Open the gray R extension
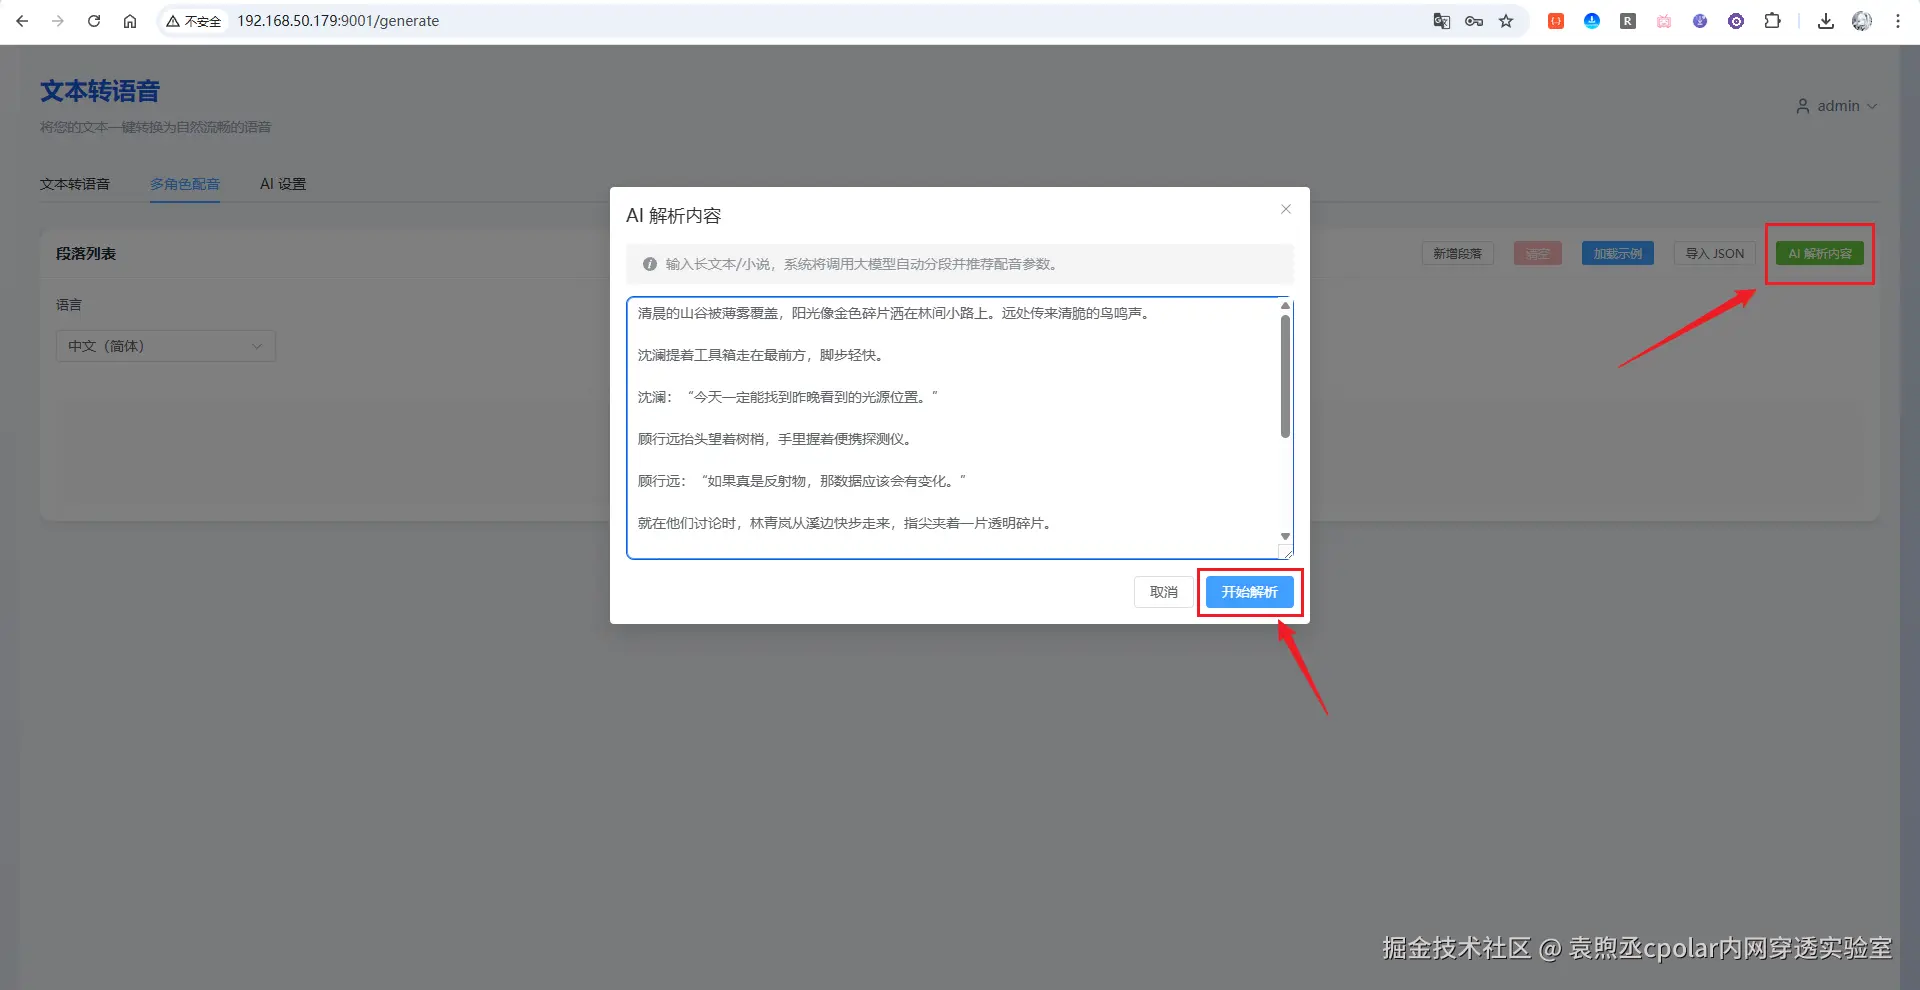This screenshot has height=990, width=1920. [x=1628, y=21]
